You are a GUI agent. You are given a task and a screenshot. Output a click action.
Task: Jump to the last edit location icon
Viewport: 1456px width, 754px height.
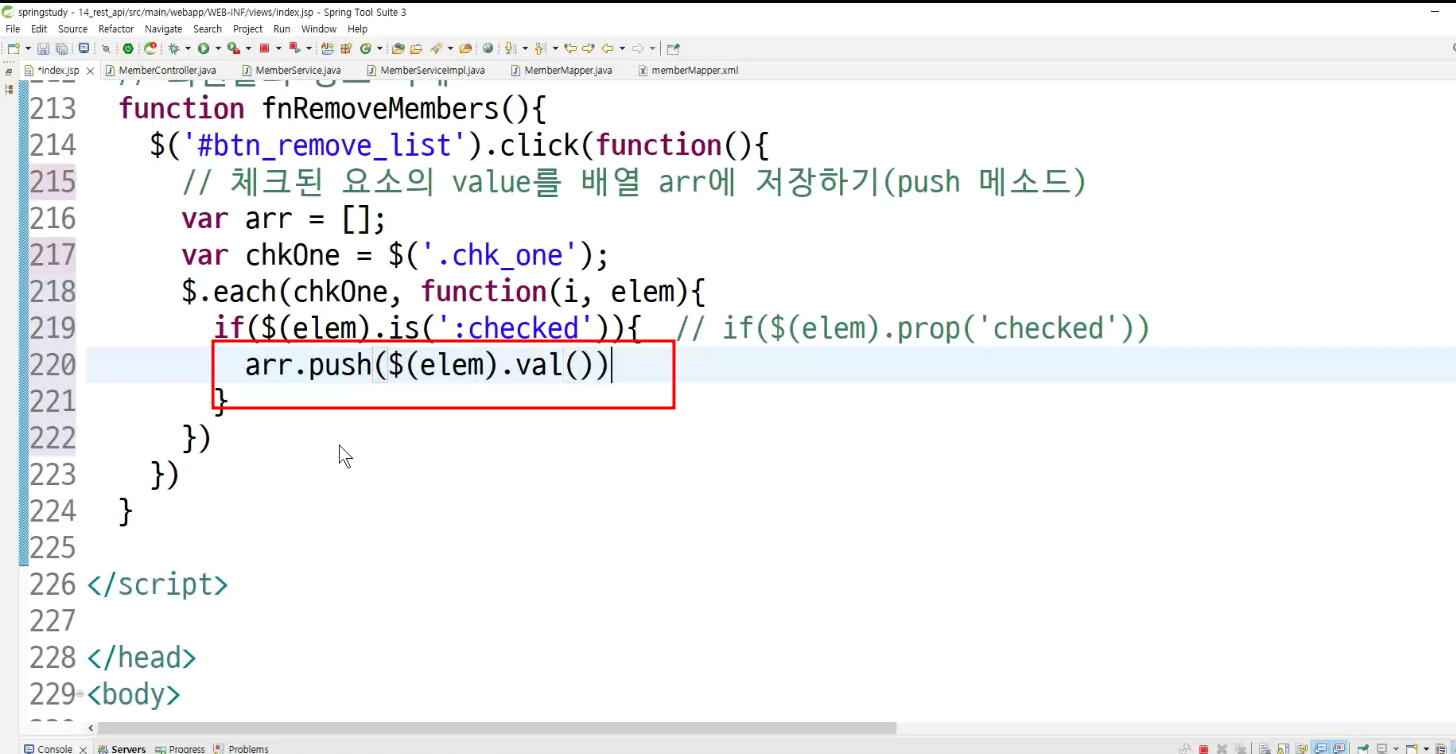pos(570,48)
